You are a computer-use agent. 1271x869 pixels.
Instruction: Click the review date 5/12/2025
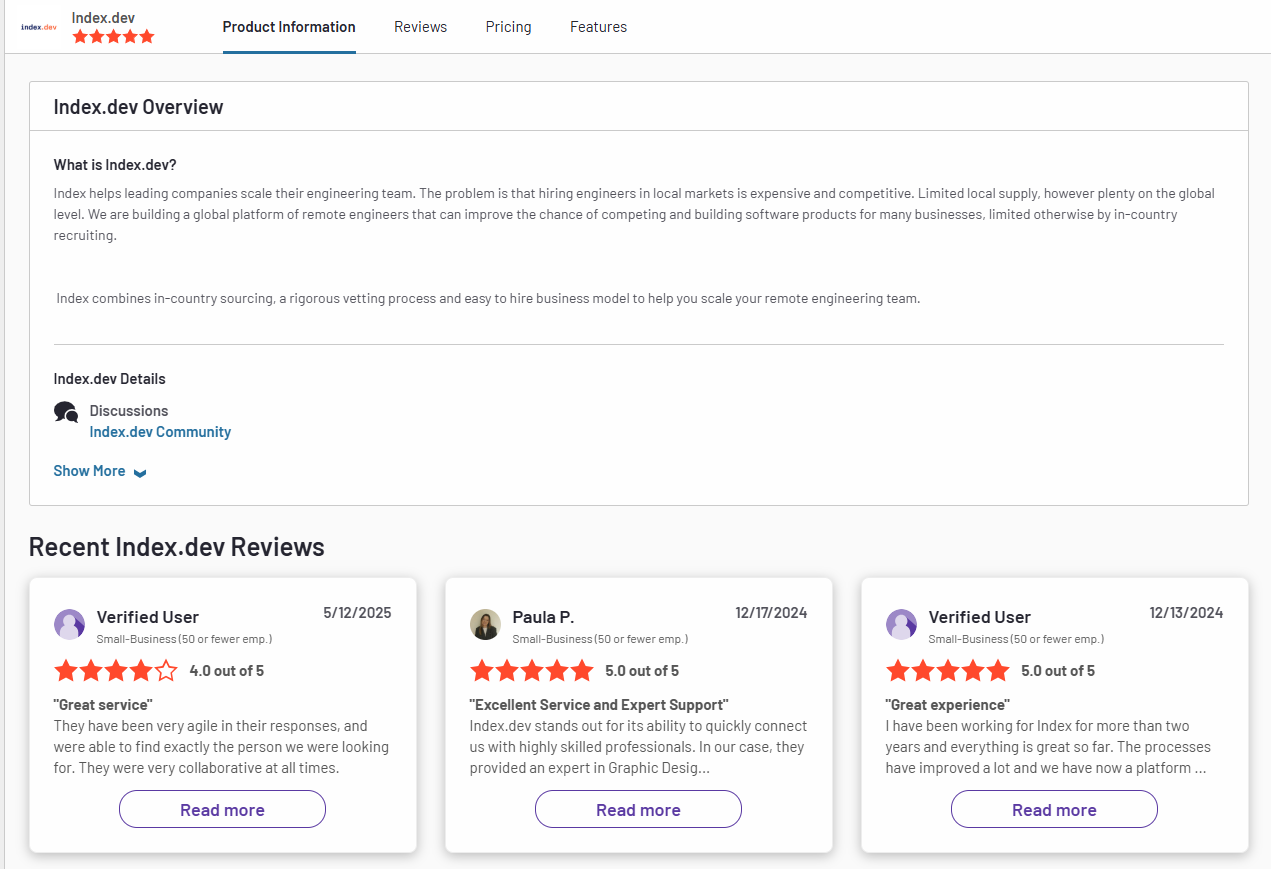click(x=357, y=613)
